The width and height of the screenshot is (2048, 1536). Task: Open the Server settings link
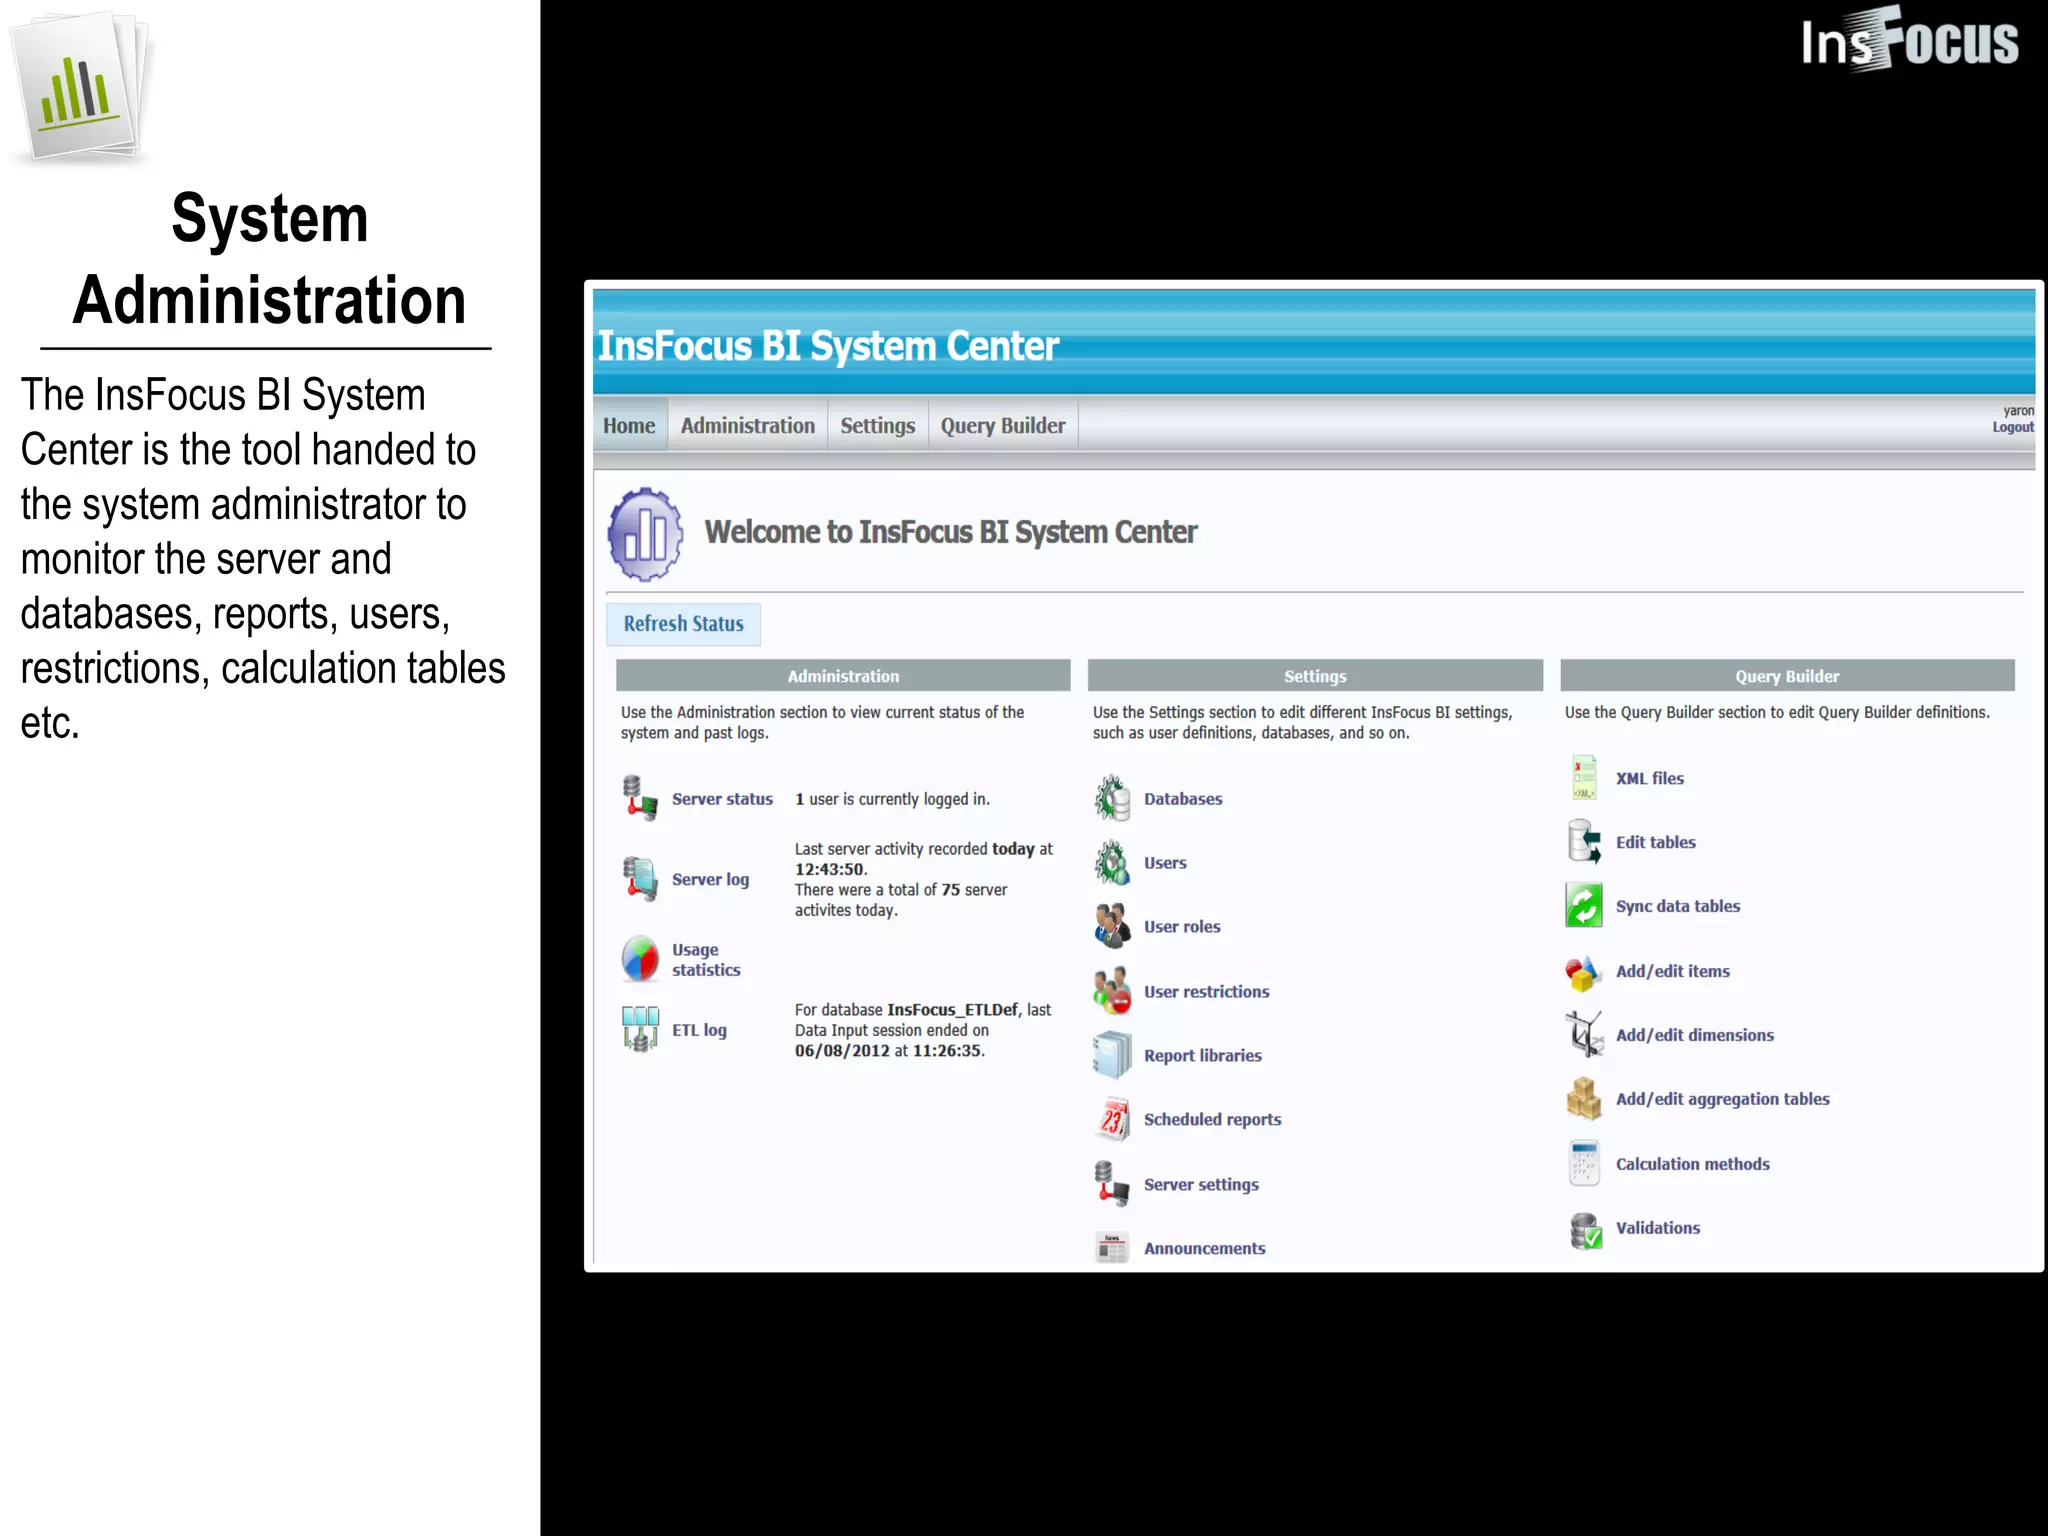(1201, 1184)
